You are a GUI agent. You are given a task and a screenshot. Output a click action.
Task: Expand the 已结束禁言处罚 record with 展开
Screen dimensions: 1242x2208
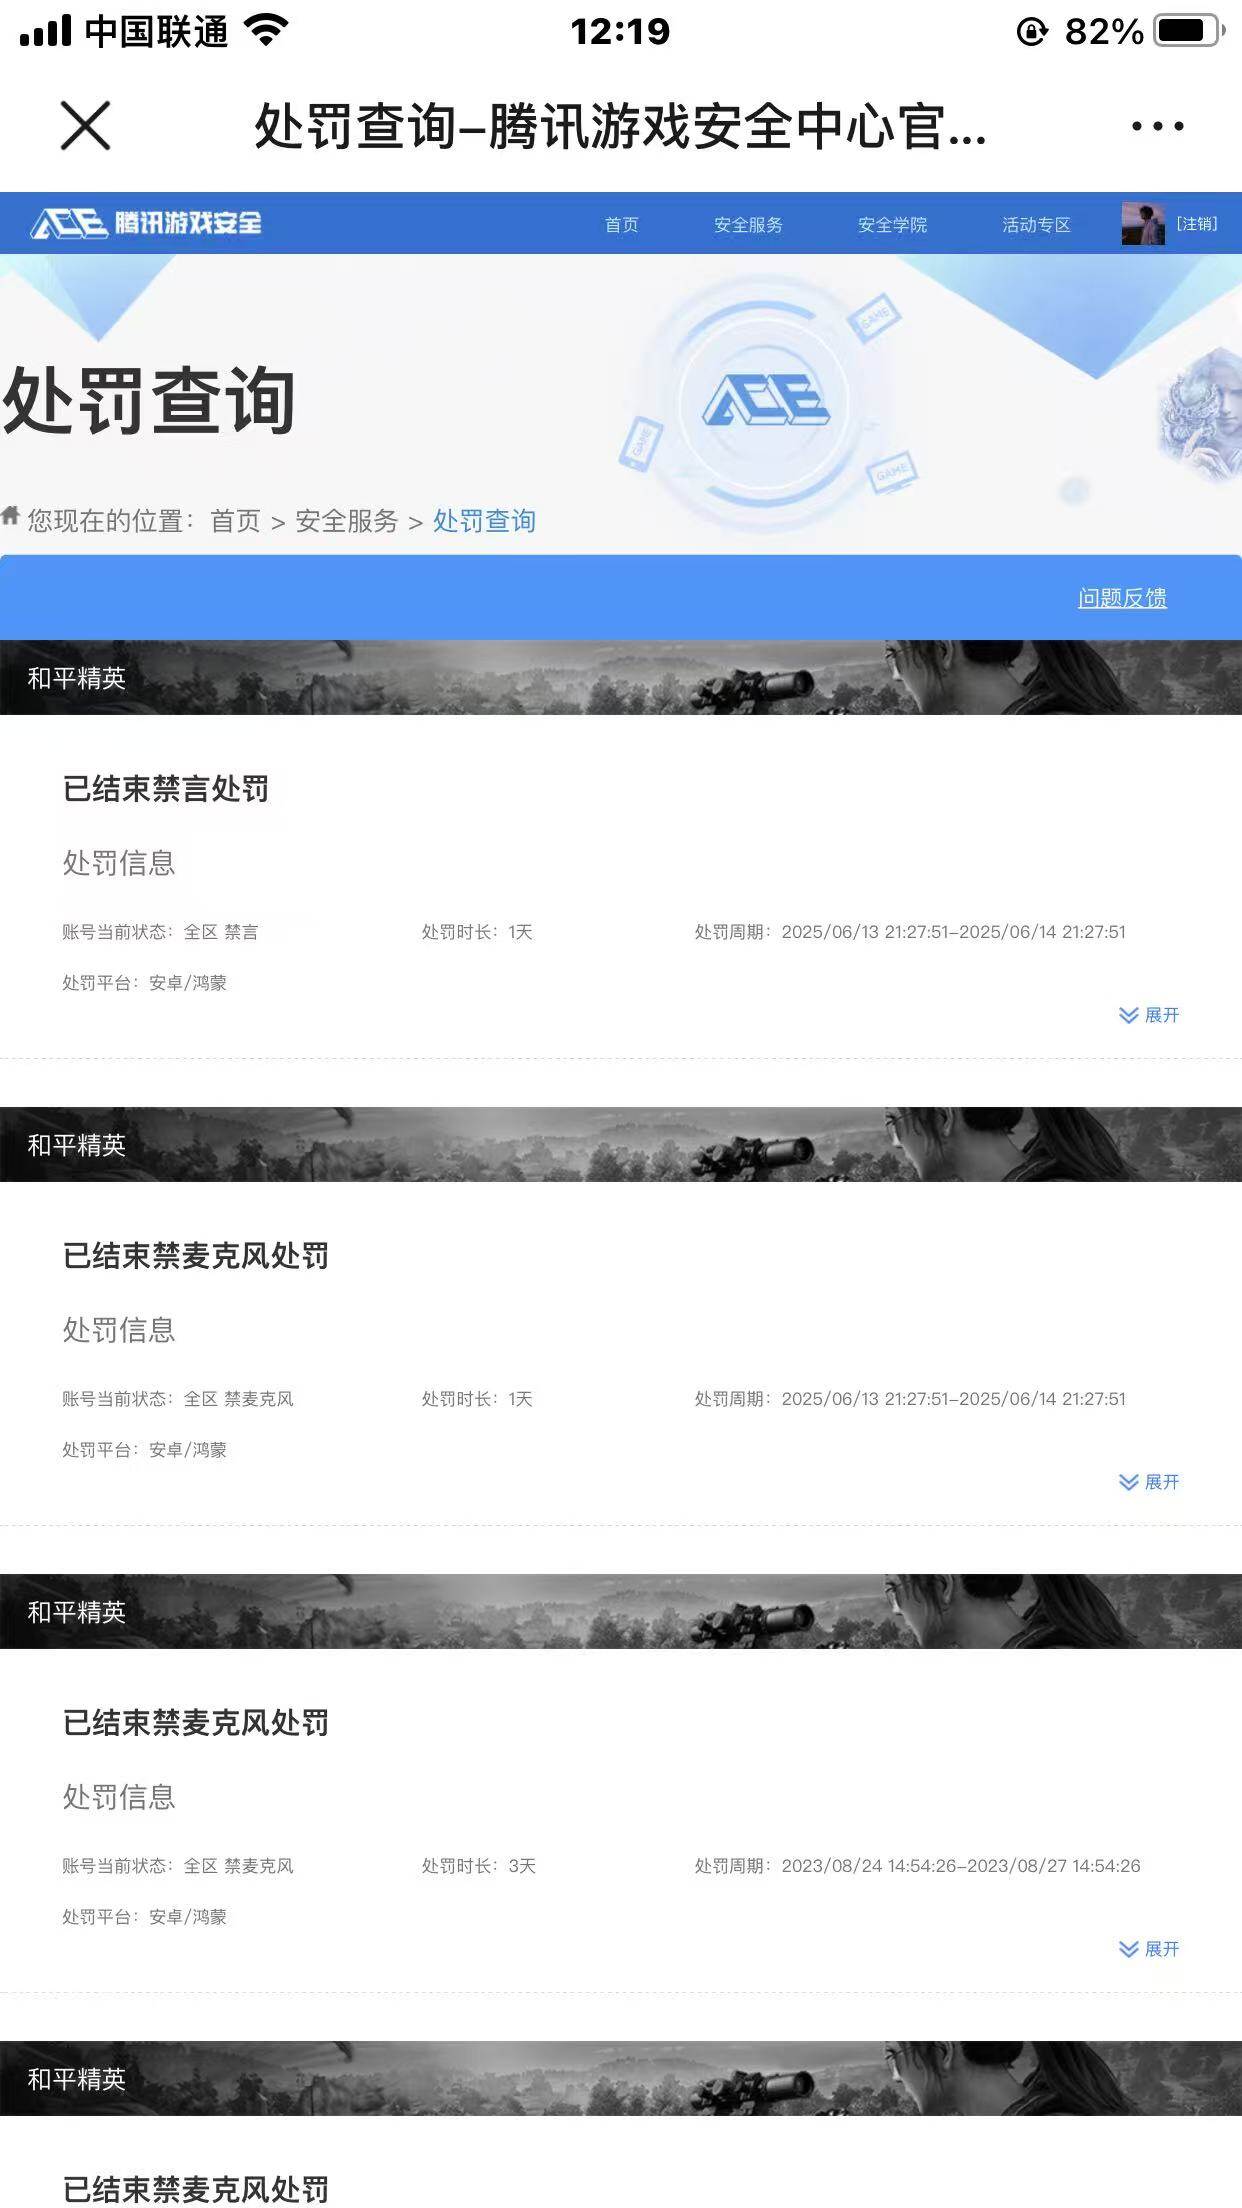pos(1149,1015)
